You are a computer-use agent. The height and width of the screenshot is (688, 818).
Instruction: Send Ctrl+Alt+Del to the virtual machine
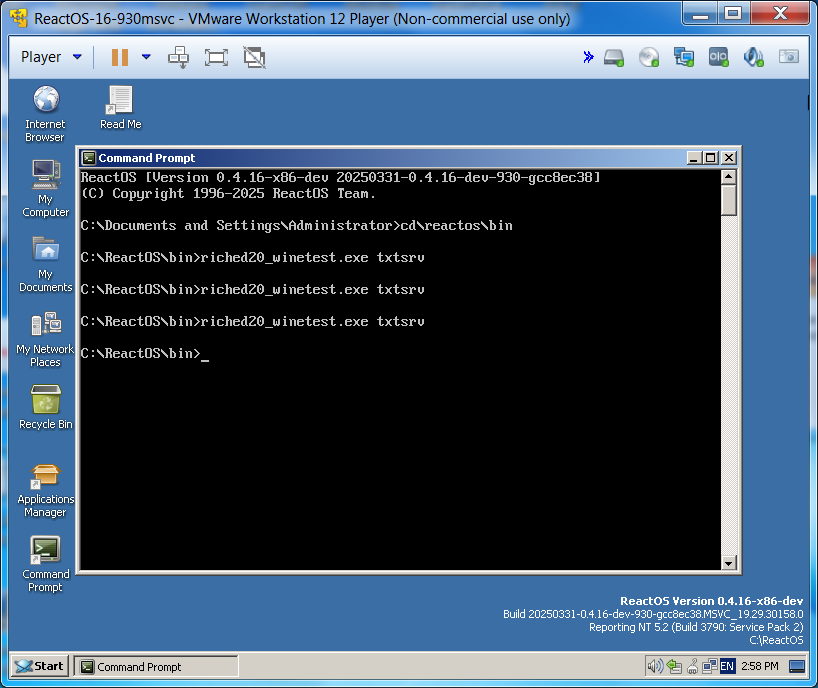point(178,57)
